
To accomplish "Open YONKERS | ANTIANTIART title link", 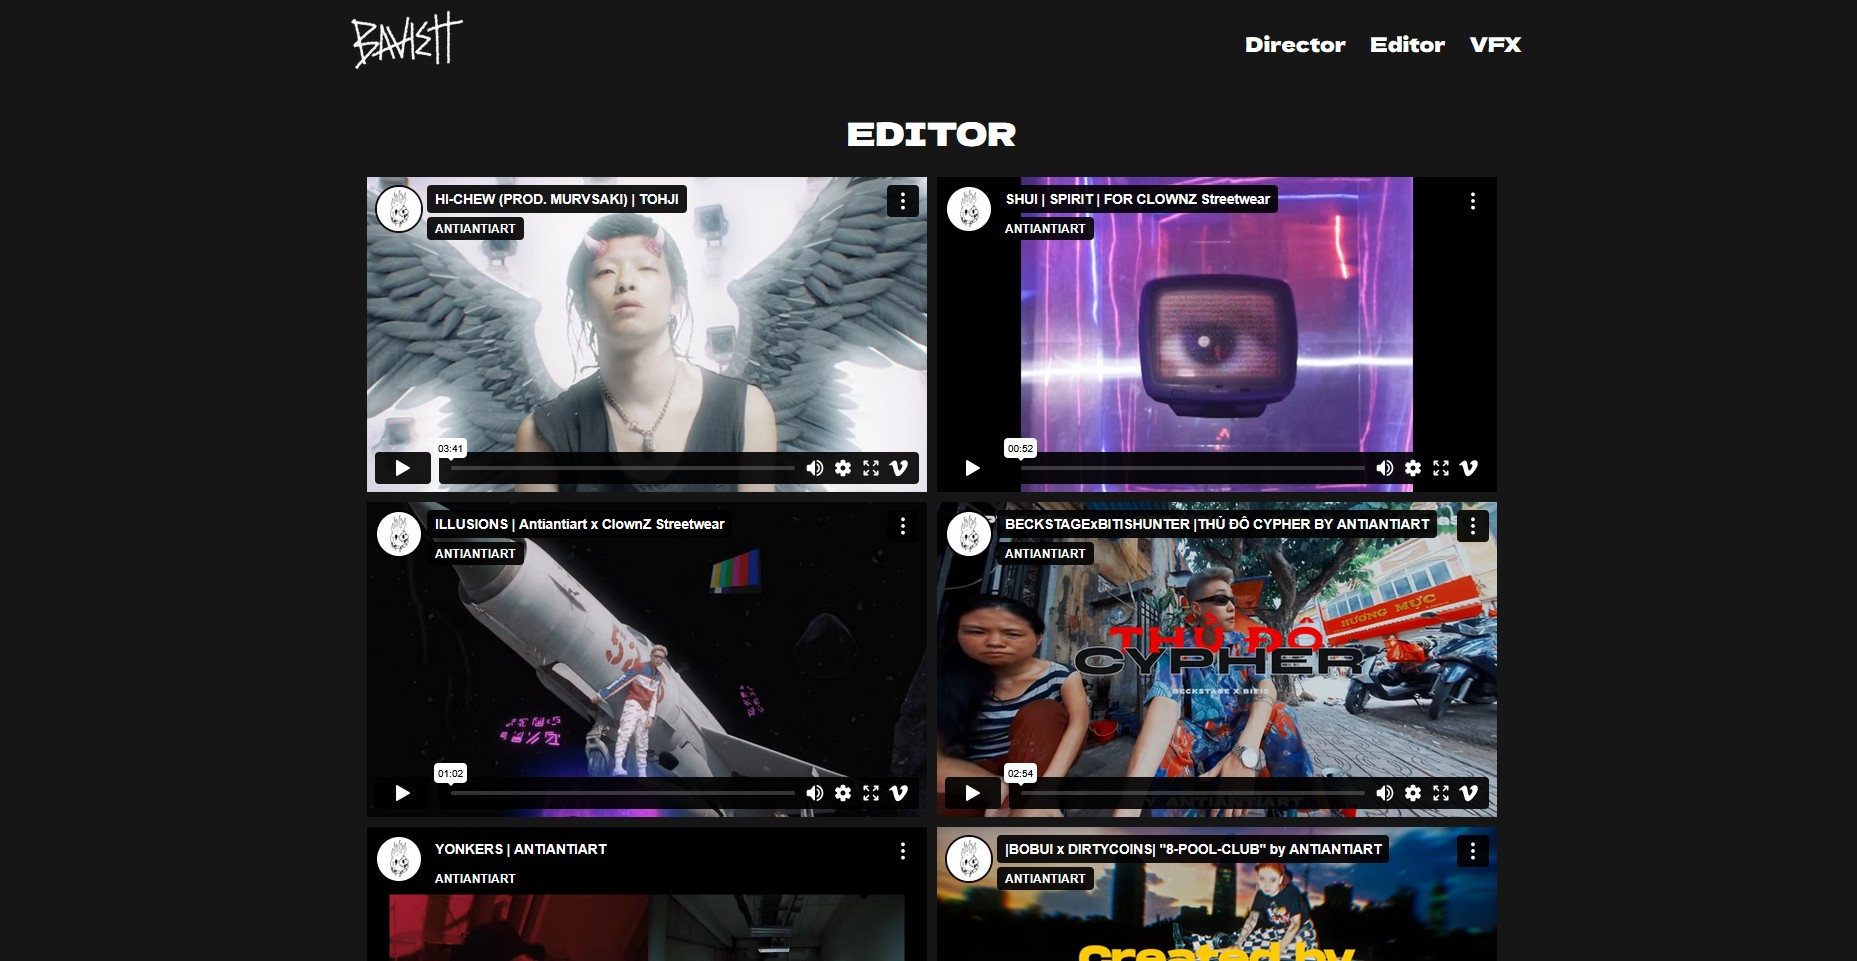I will [521, 849].
